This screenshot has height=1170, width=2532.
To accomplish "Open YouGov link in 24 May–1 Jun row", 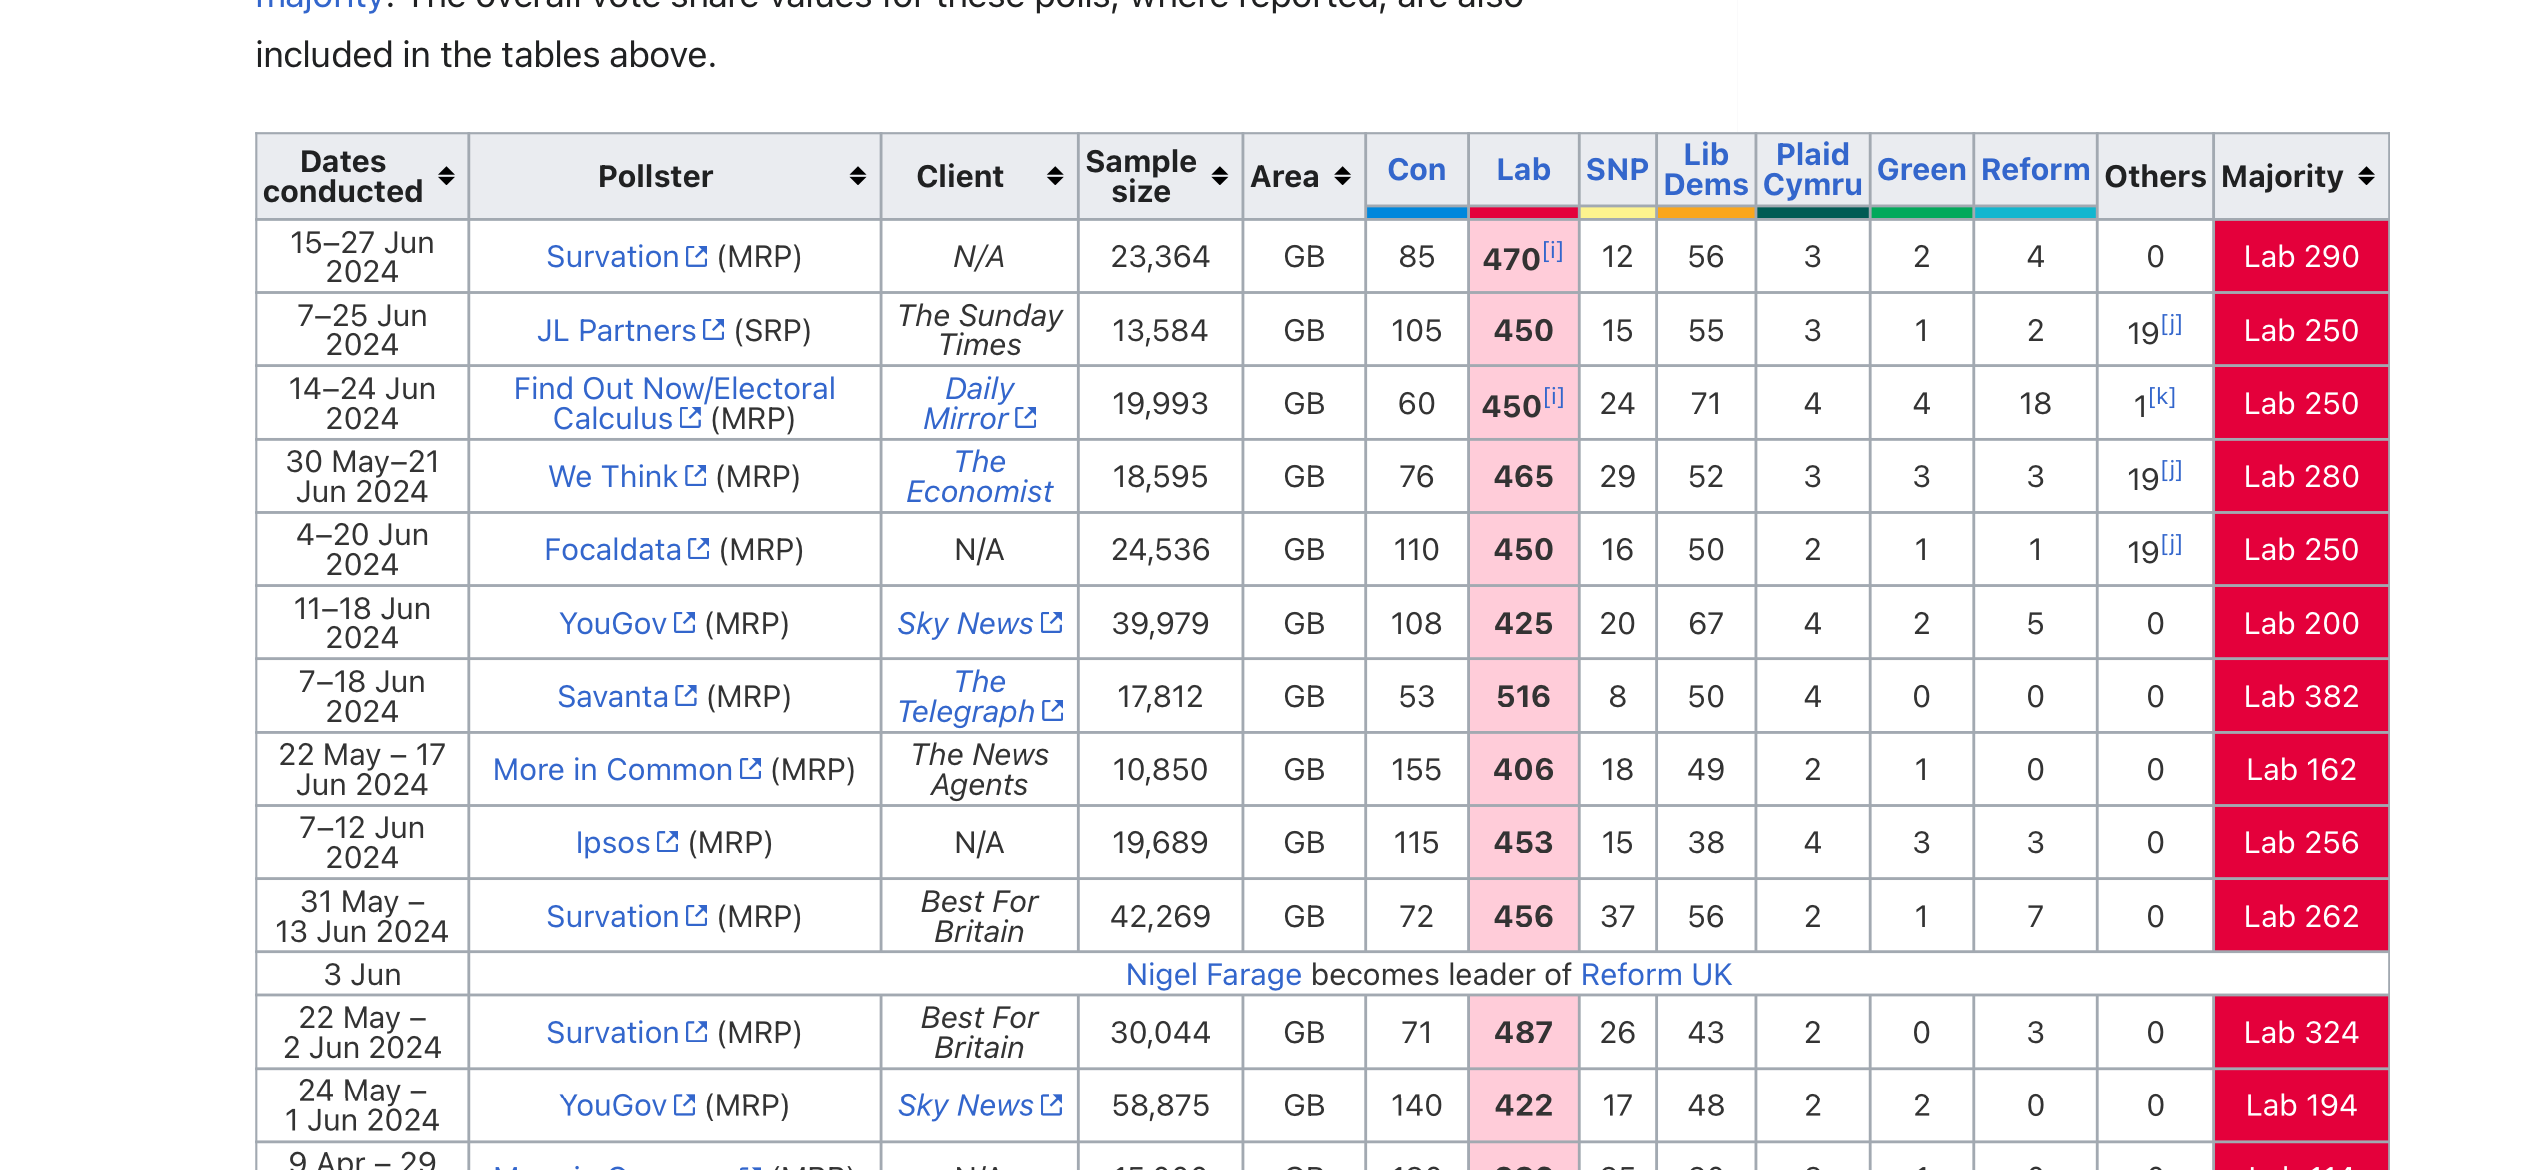I will tap(627, 1105).
